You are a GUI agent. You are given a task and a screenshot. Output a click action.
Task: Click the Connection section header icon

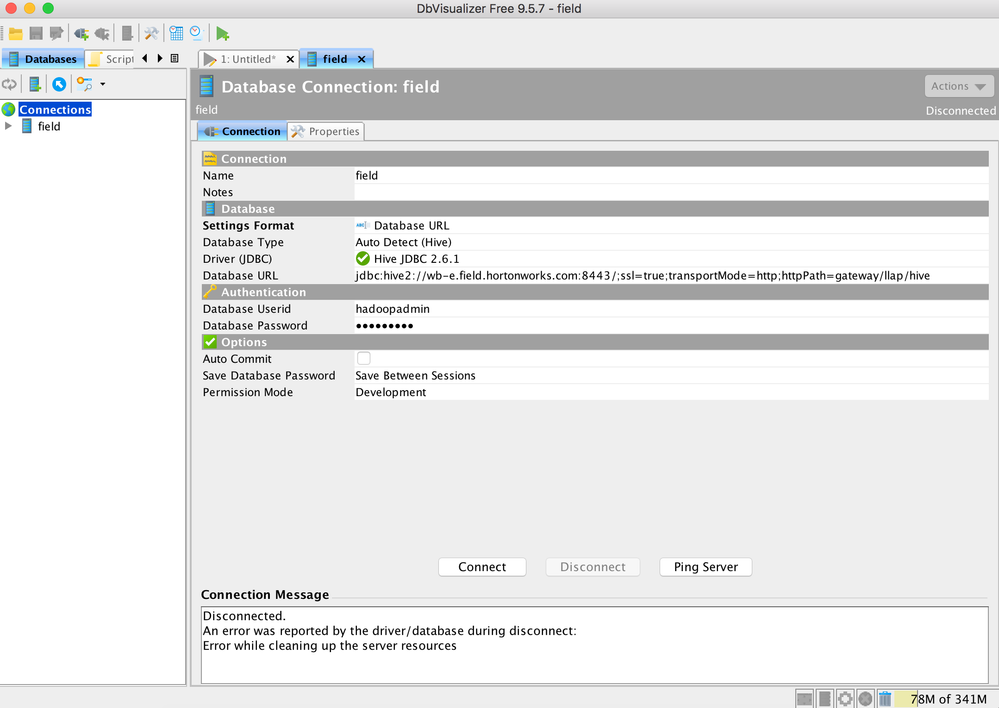click(x=210, y=159)
